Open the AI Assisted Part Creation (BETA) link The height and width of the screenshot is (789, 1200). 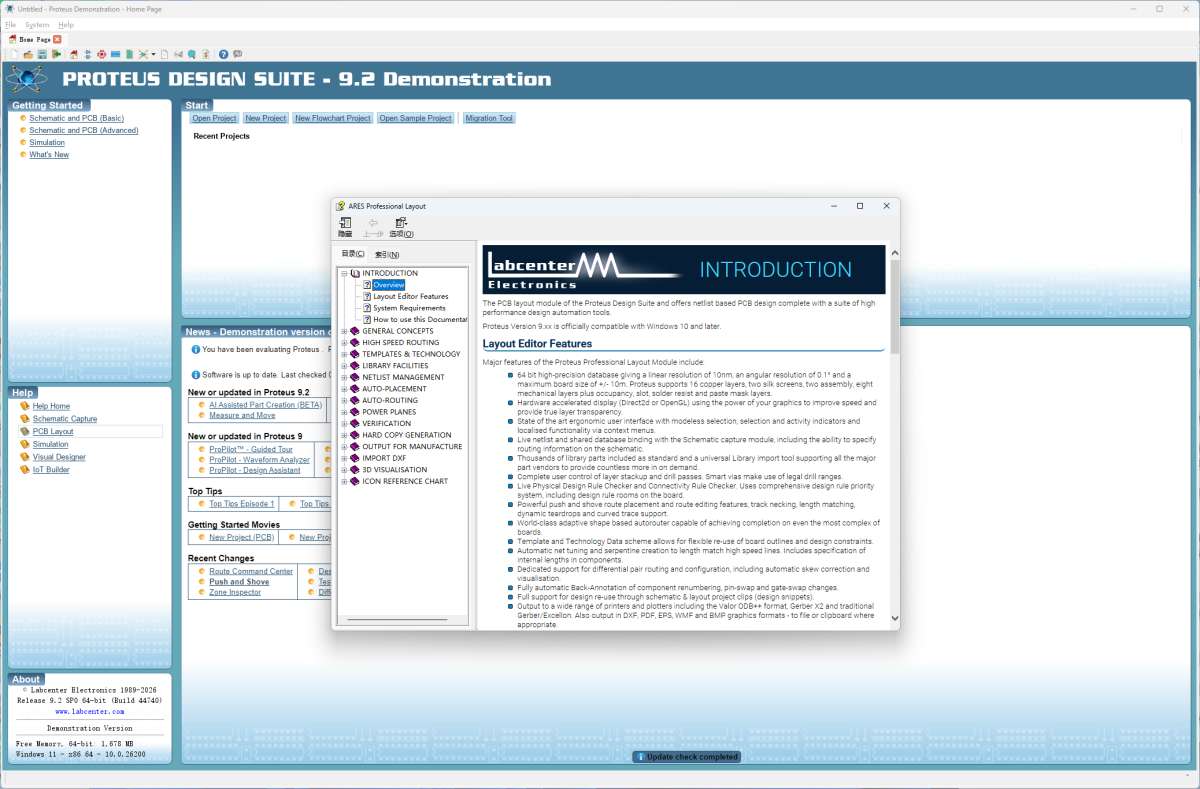point(266,404)
